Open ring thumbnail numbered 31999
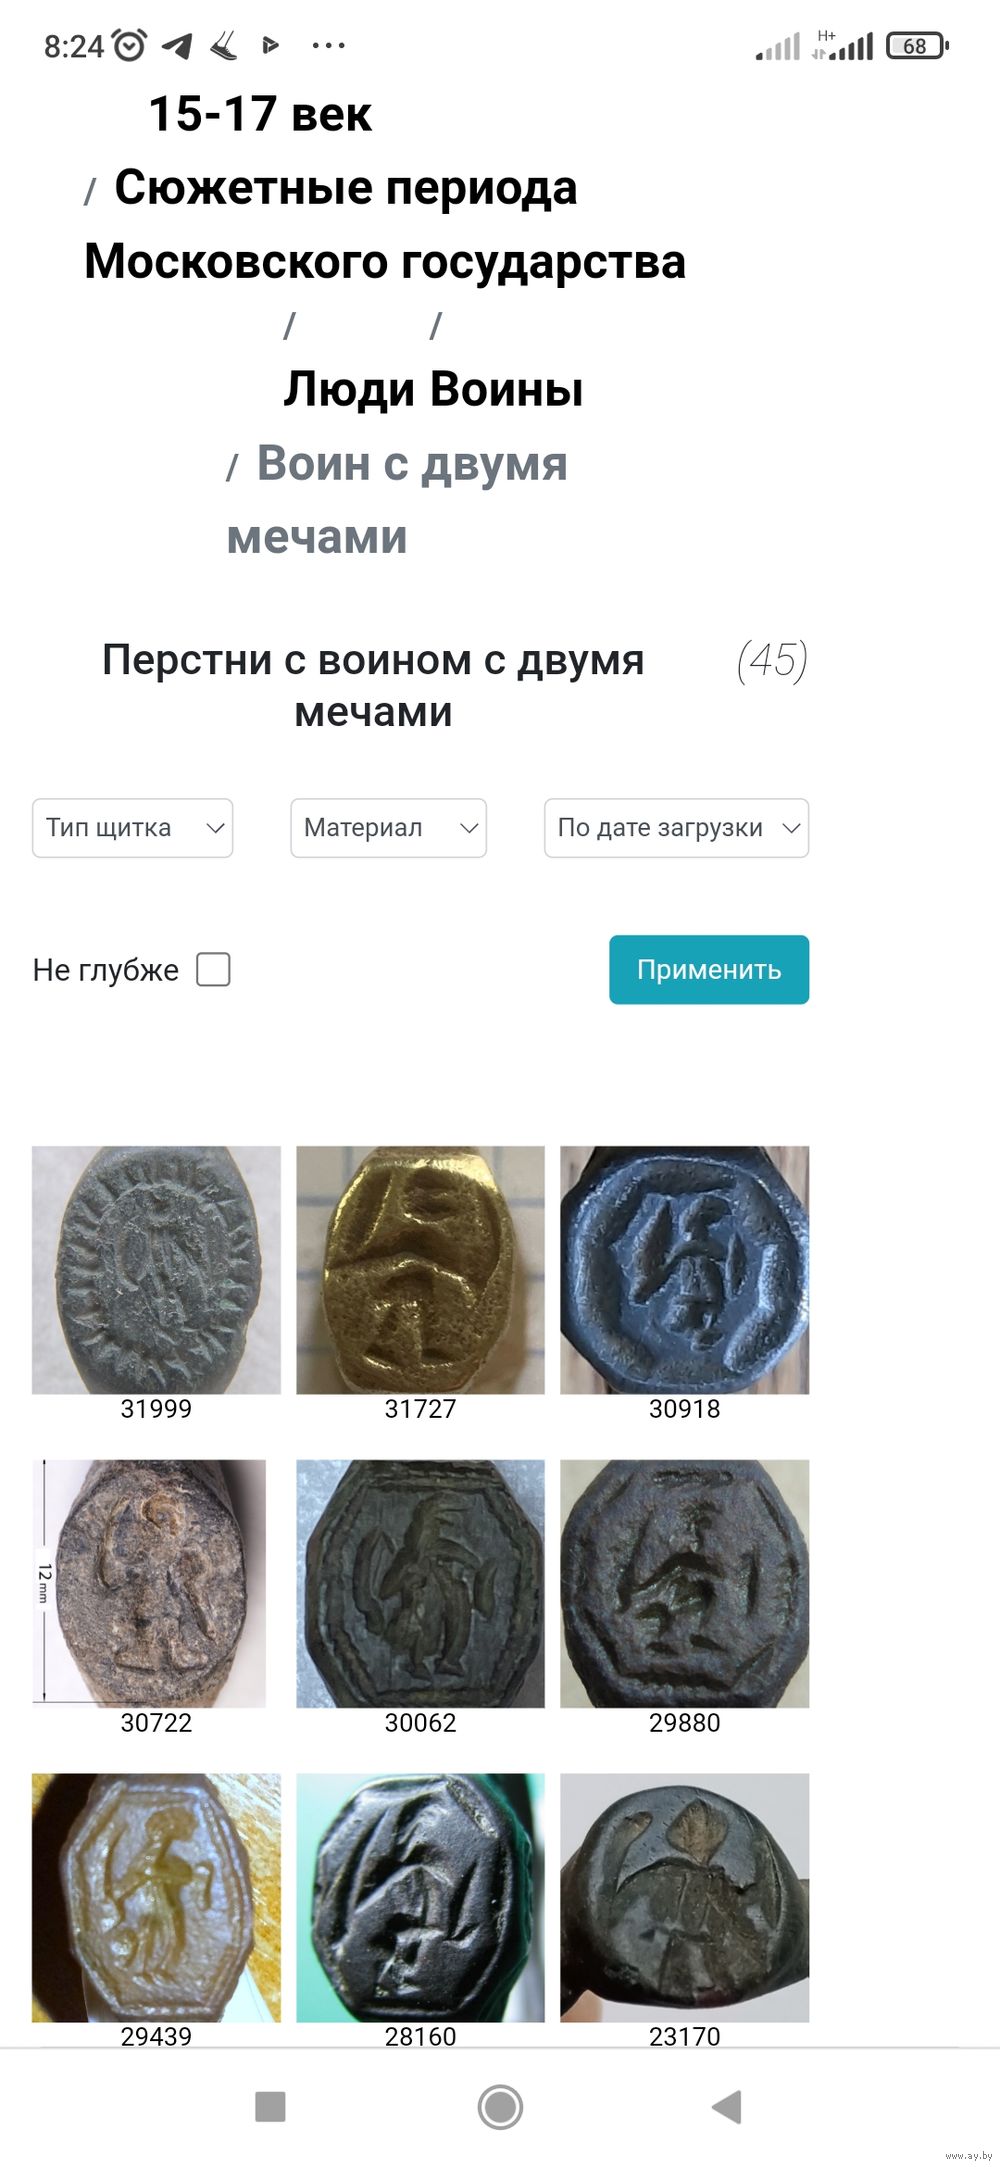This screenshot has height=2167, width=1000. coord(156,1270)
